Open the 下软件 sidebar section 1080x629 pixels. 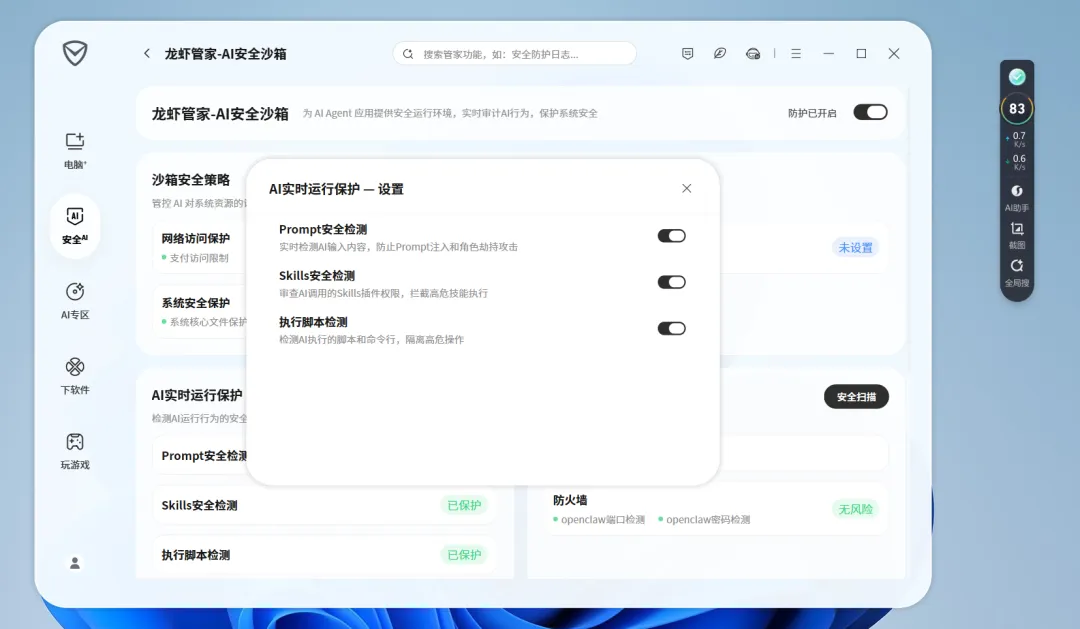coord(75,376)
